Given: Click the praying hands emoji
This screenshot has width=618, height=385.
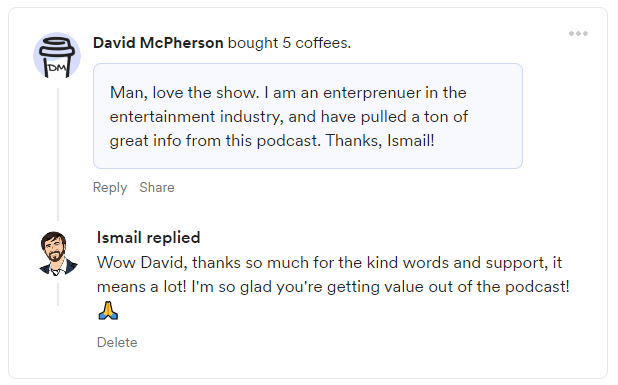Looking at the screenshot, I should (x=108, y=310).
